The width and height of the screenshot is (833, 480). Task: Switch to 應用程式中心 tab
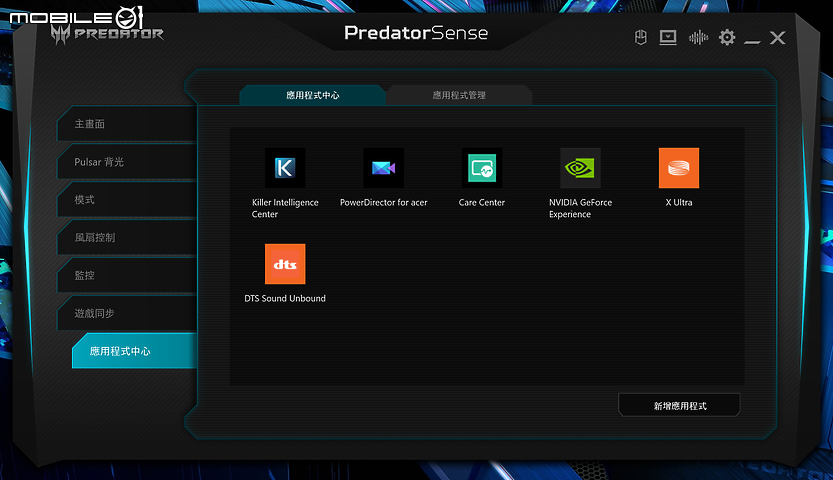pyautogui.click(x=312, y=95)
